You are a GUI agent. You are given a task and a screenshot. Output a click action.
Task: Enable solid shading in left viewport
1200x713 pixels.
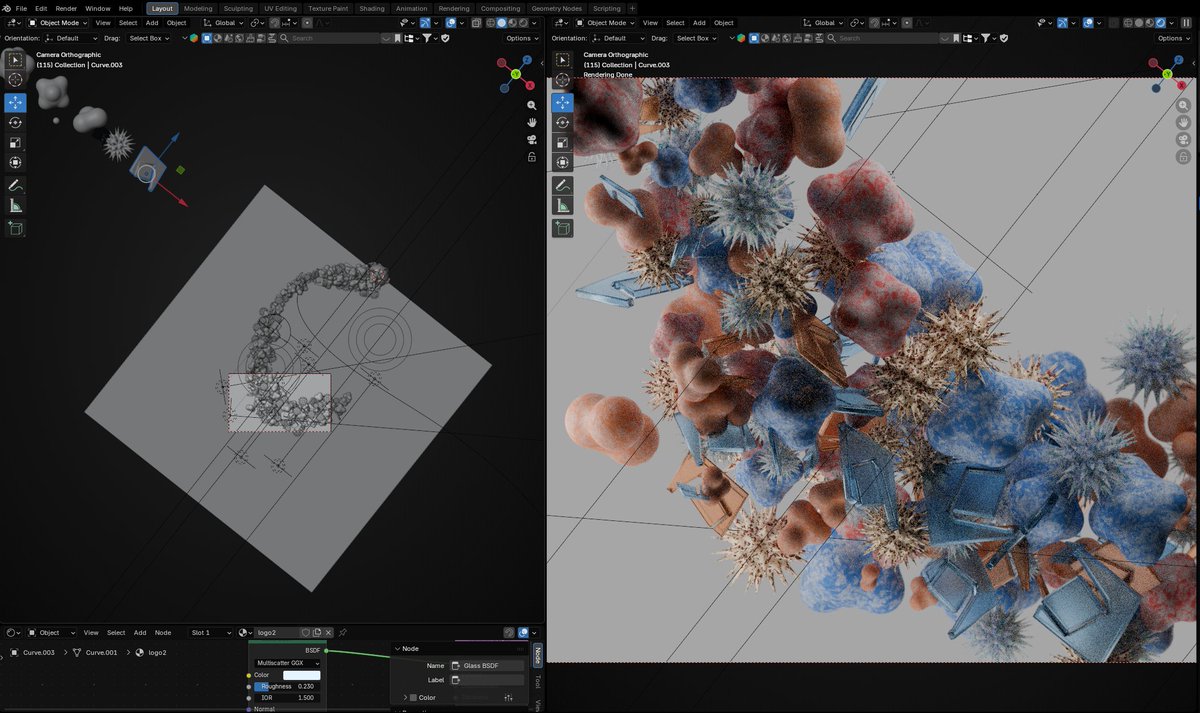click(x=501, y=22)
